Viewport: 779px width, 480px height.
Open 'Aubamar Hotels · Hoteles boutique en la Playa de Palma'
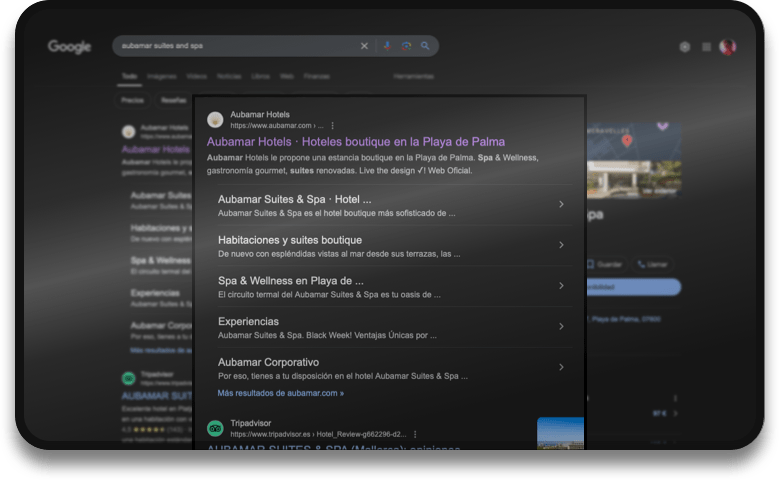pyautogui.click(x=356, y=142)
